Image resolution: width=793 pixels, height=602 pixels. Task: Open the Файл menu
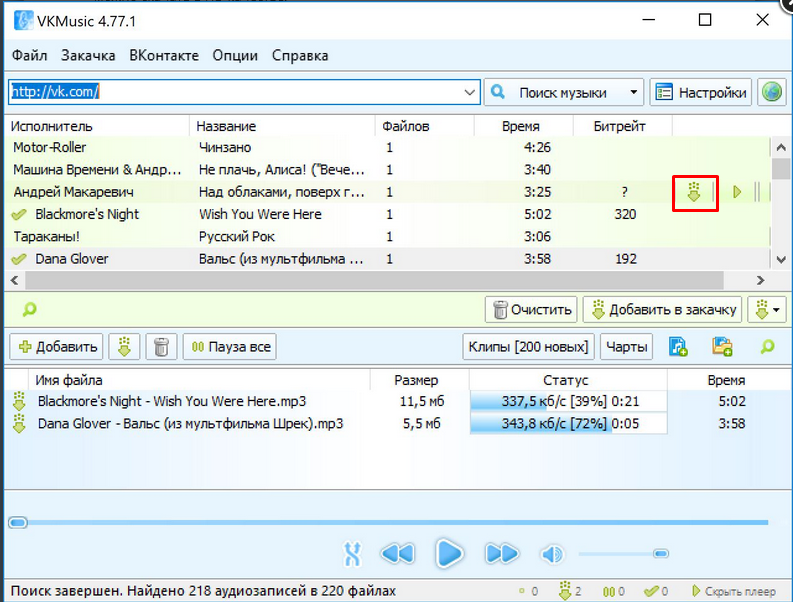30,55
